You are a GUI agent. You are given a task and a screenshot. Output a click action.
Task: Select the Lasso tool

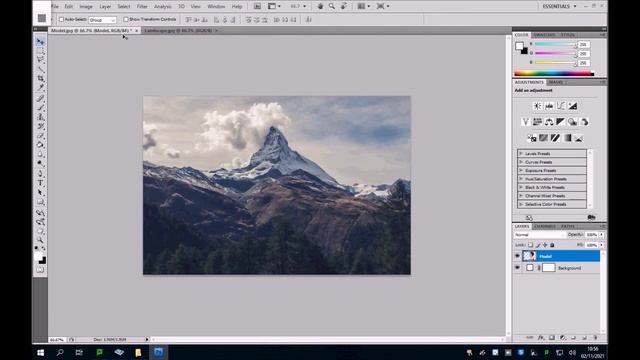(40, 60)
